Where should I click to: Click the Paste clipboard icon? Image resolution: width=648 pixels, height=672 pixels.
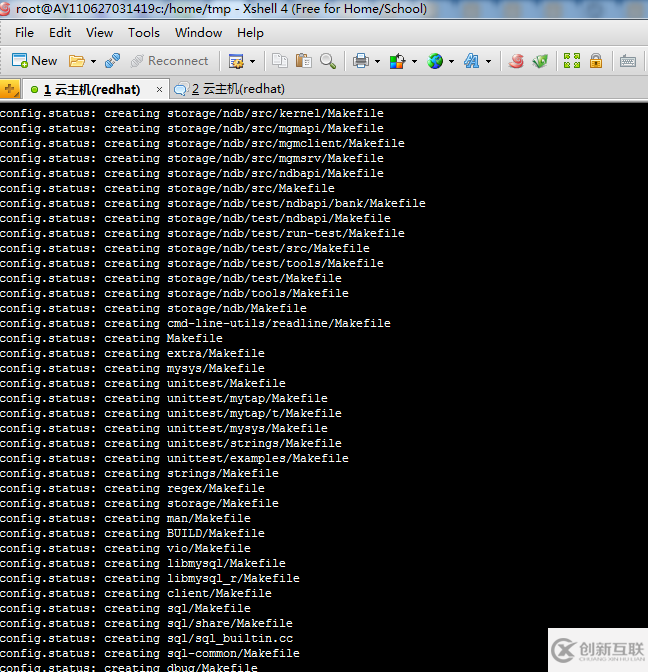[303, 61]
